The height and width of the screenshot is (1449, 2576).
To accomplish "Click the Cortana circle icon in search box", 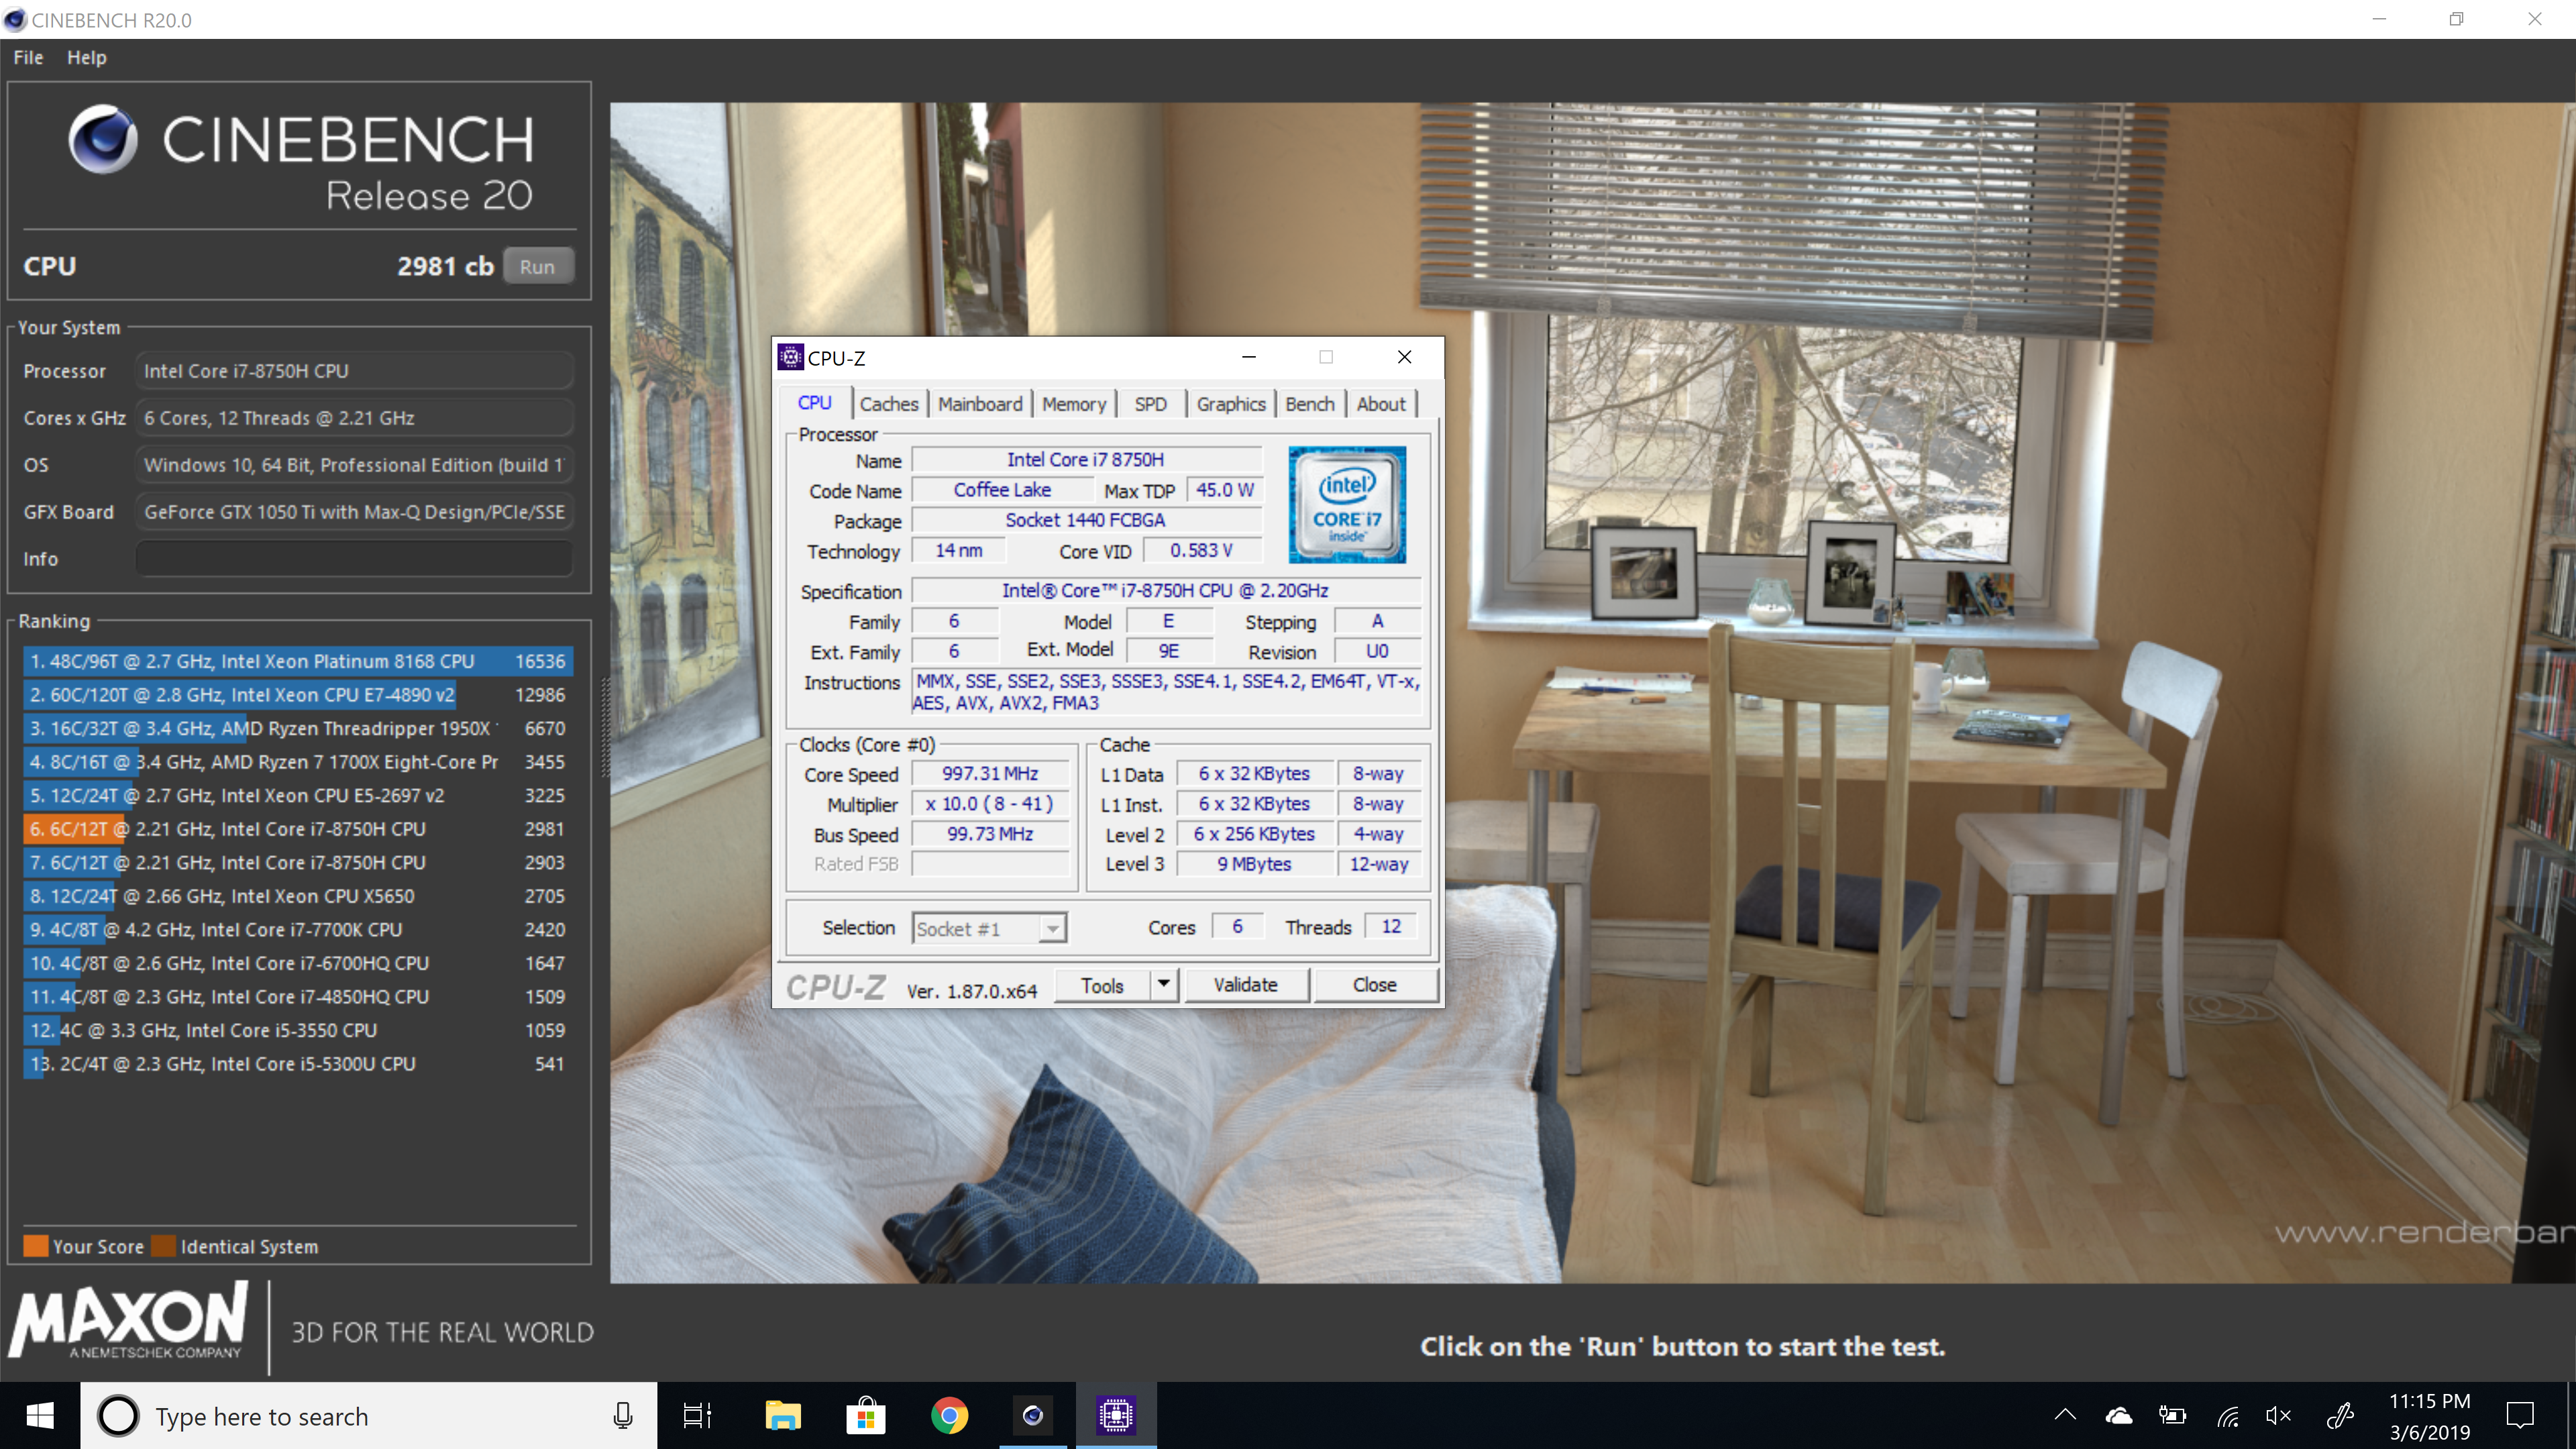I will point(118,1416).
